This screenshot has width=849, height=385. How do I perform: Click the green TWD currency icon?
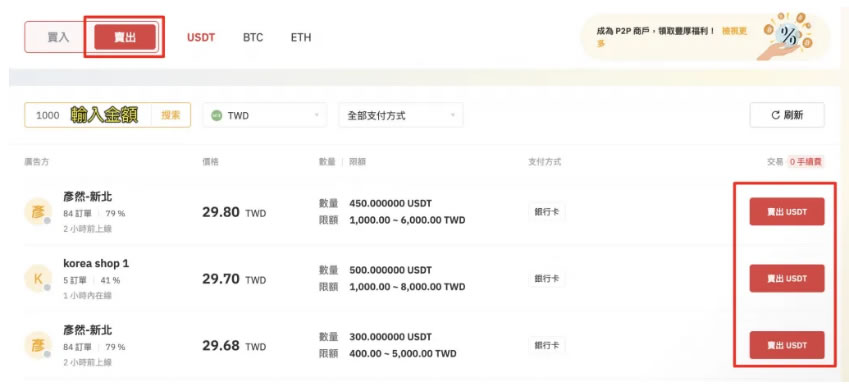(x=217, y=115)
